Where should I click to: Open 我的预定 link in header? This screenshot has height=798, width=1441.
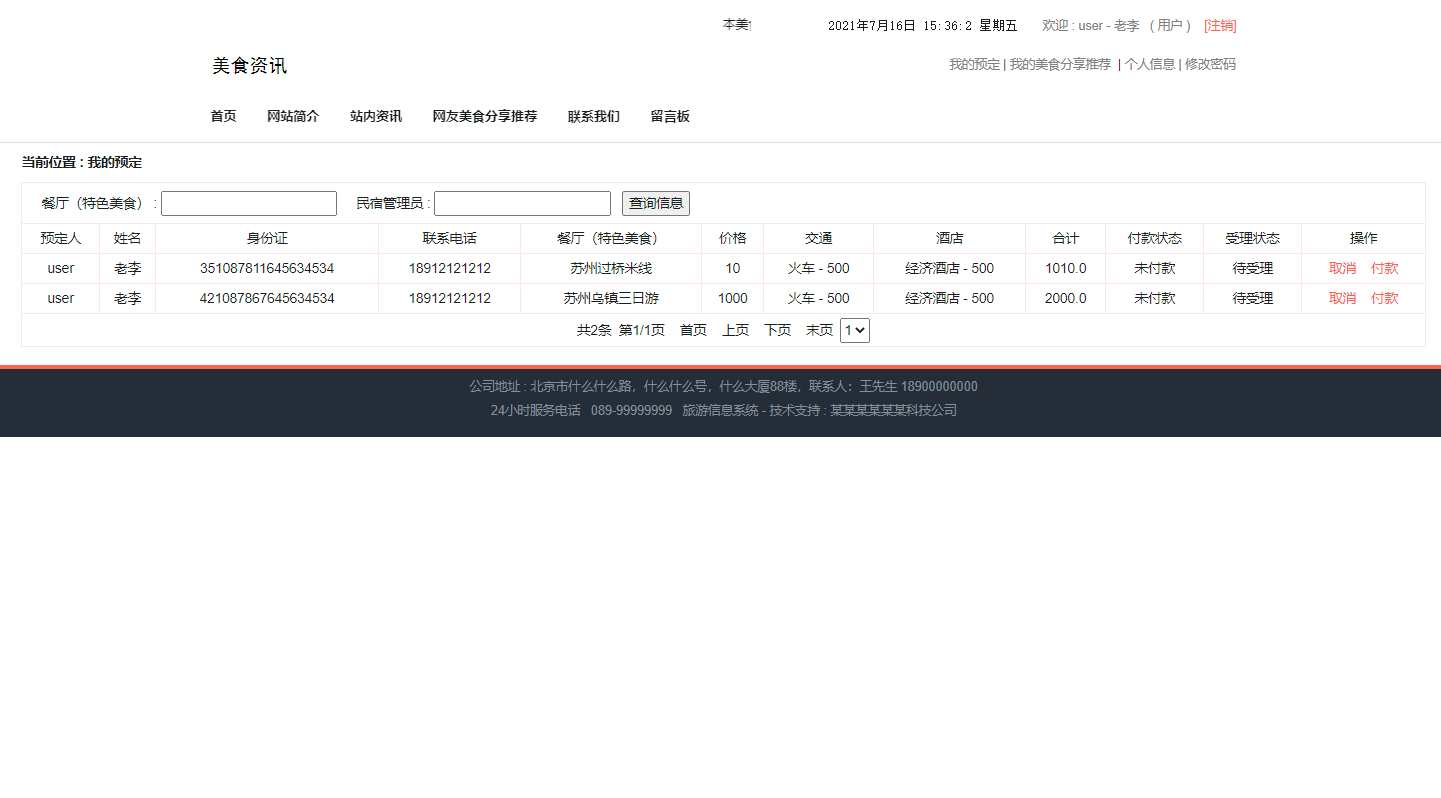(x=974, y=64)
